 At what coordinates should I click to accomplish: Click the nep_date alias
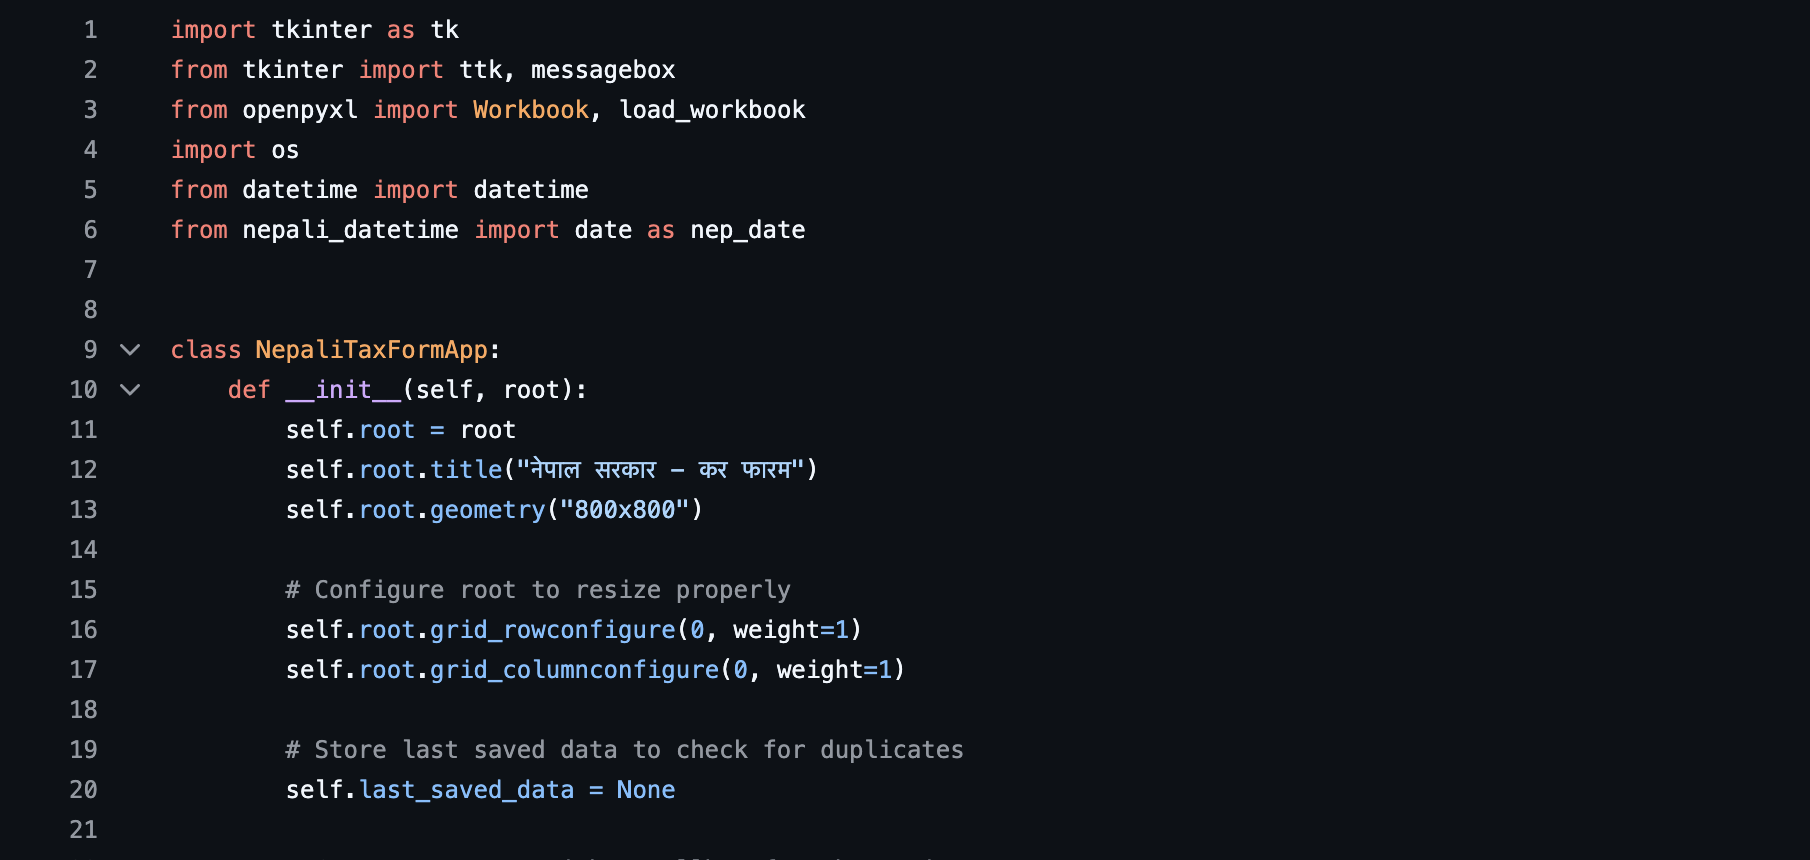[x=748, y=230]
